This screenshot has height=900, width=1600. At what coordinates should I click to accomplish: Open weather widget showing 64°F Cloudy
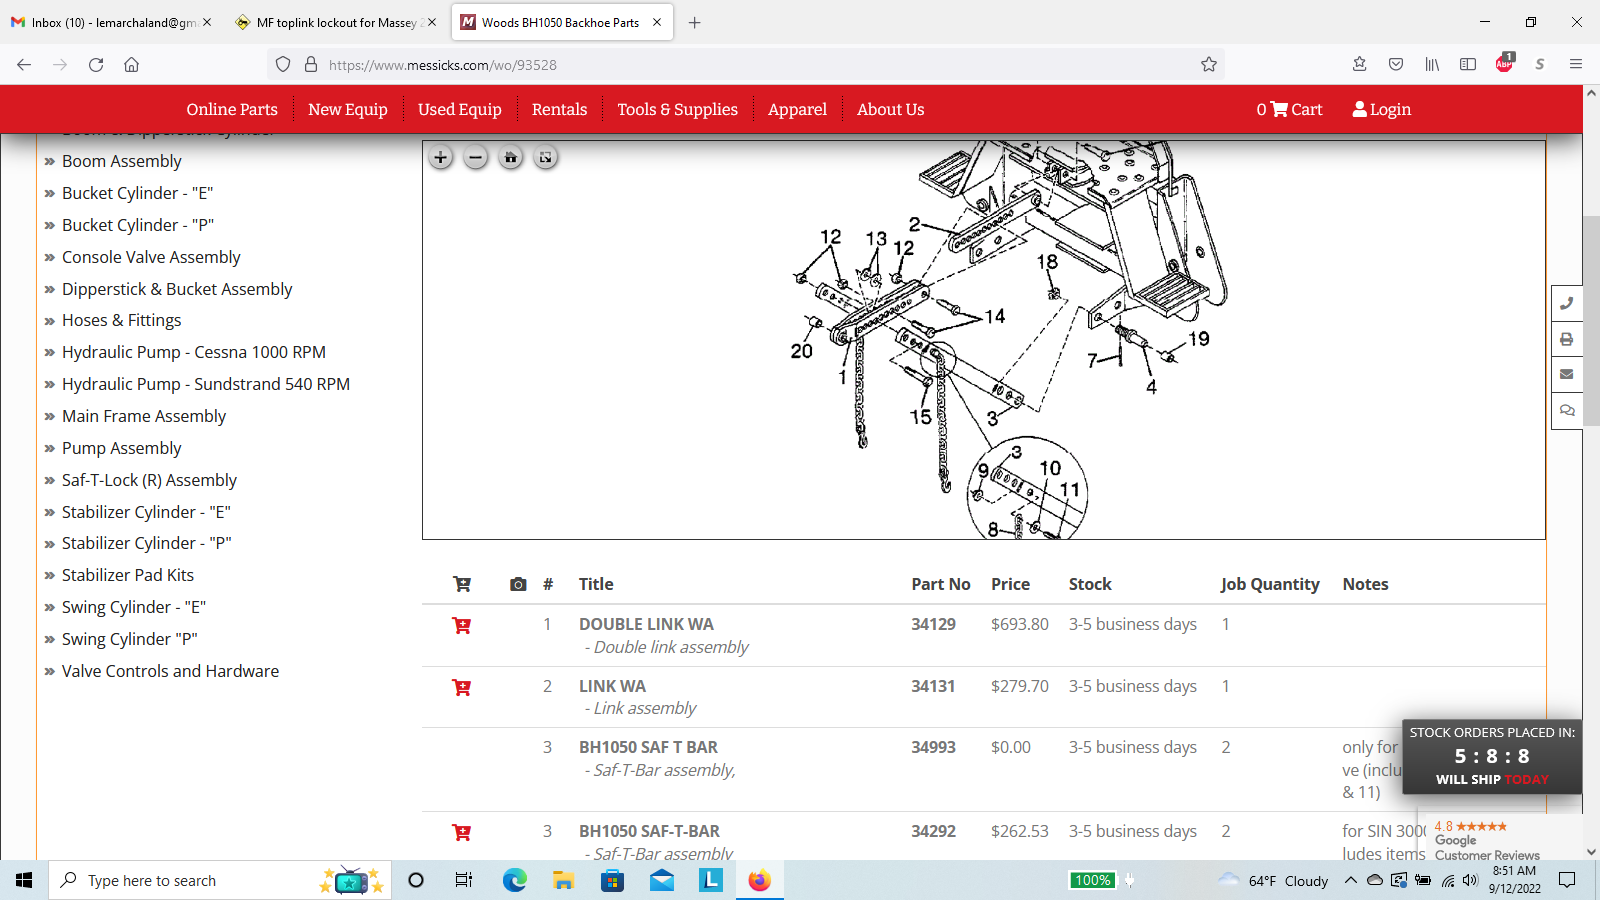tap(1273, 880)
